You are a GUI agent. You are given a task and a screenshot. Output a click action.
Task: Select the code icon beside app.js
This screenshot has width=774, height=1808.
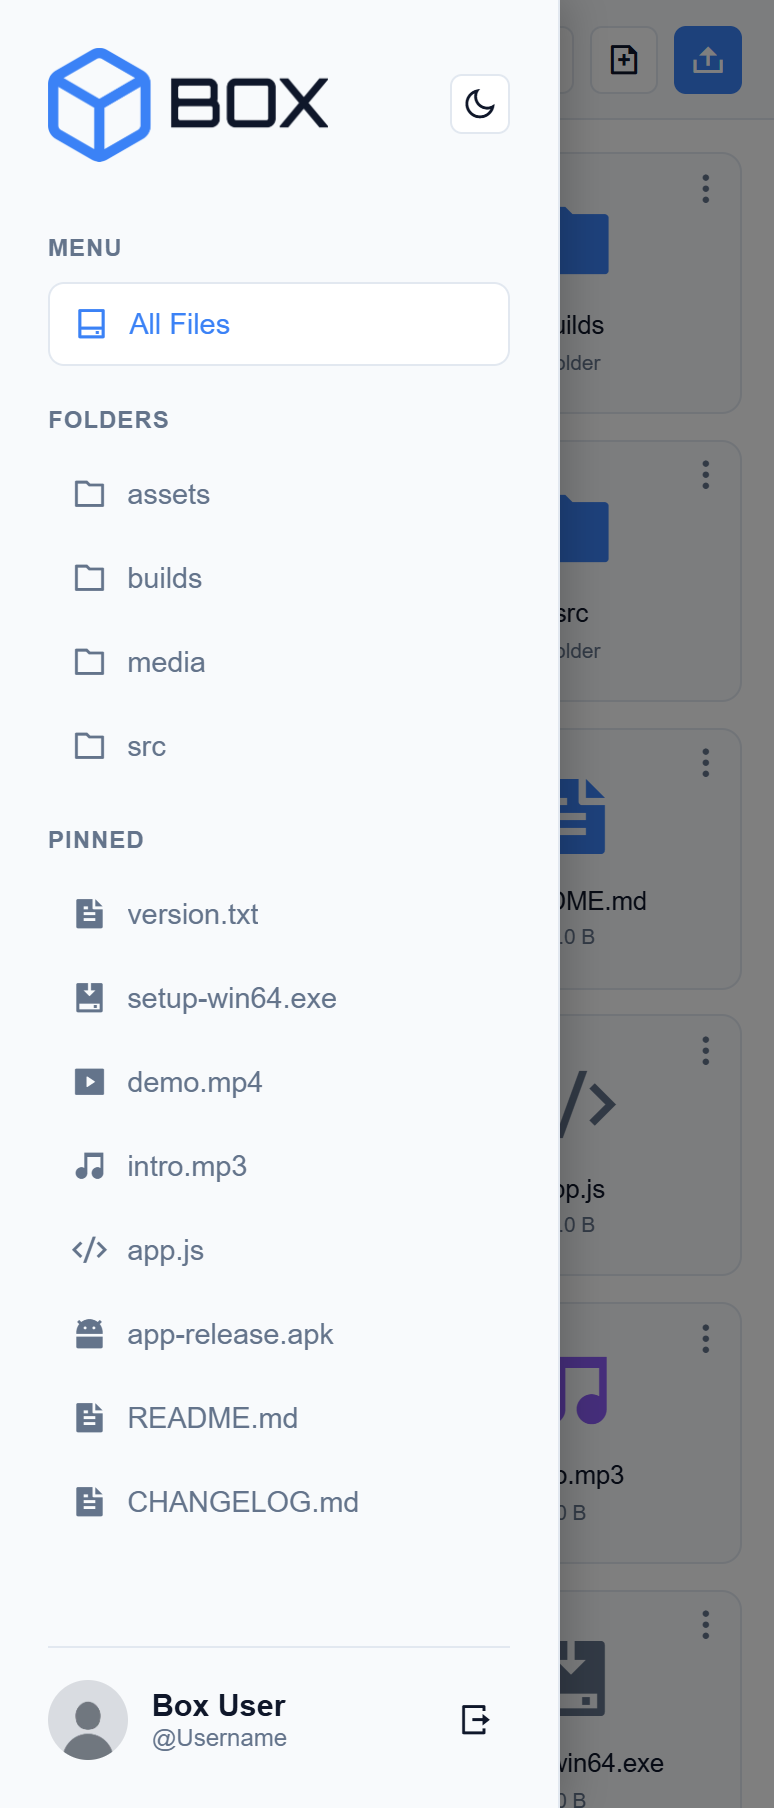pos(89,1249)
